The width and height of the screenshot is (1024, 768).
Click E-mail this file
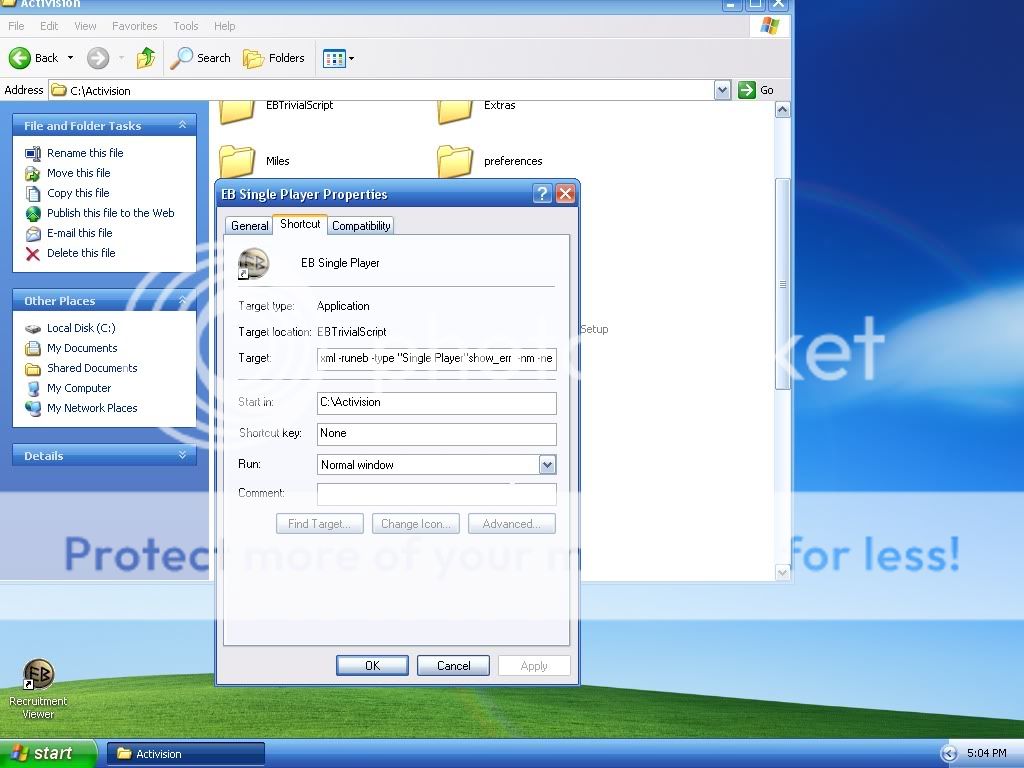click(80, 233)
